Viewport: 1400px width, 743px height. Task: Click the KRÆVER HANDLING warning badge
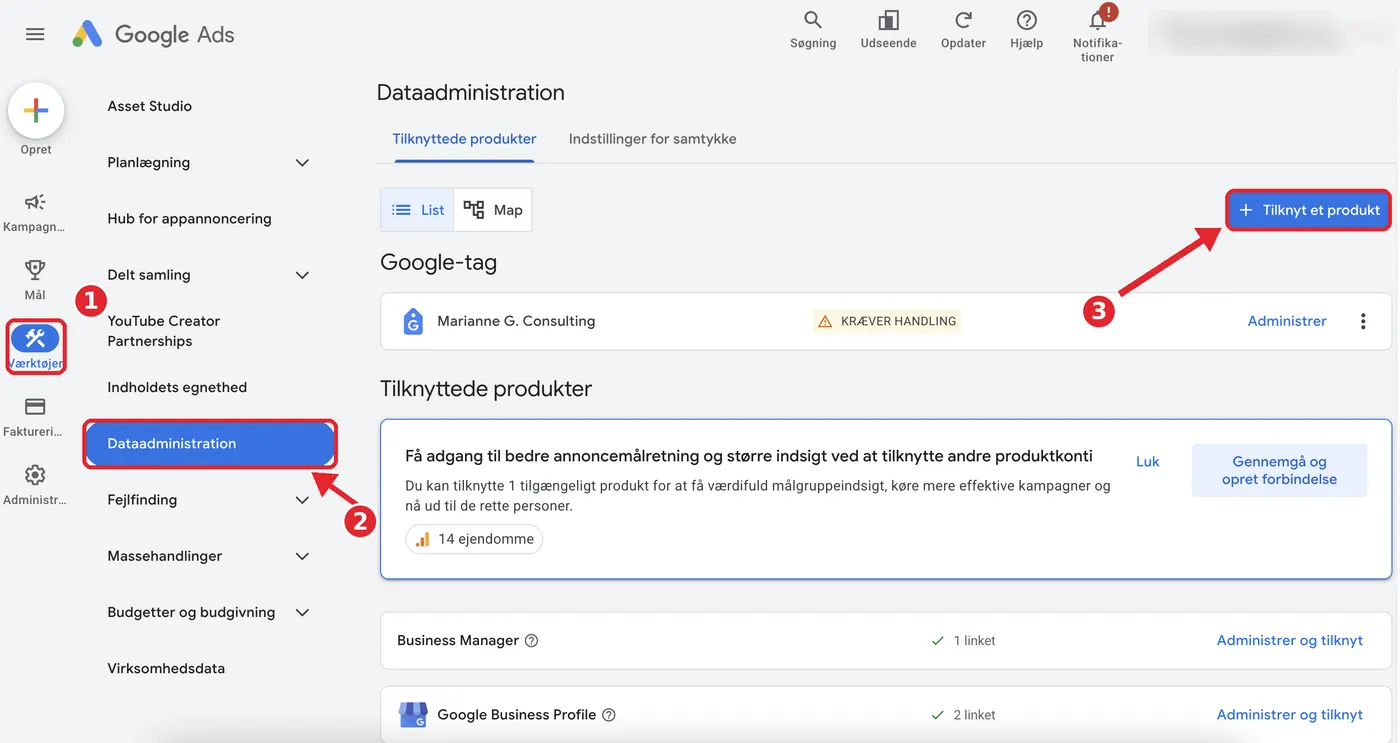tap(886, 321)
